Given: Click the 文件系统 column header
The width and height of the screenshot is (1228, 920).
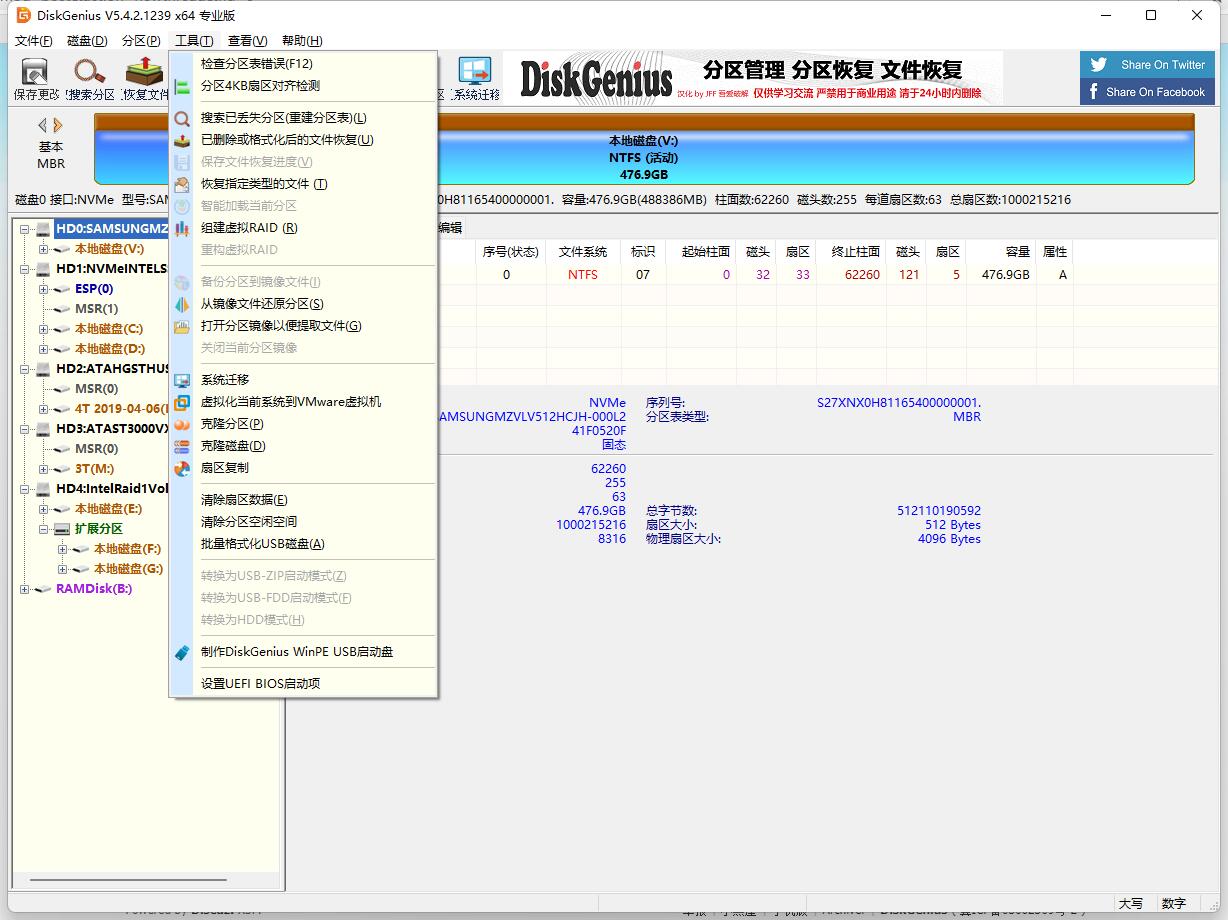Looking at the screenshot, I should click(x=583, y=252).
